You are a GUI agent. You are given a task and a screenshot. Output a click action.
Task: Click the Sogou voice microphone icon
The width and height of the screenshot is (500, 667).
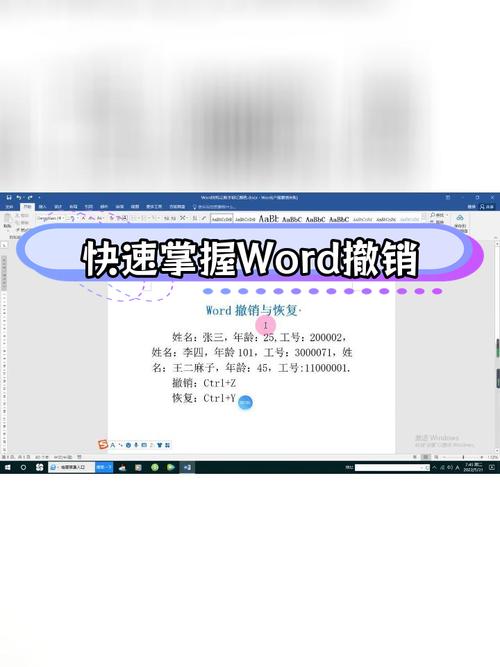(136, 445)
